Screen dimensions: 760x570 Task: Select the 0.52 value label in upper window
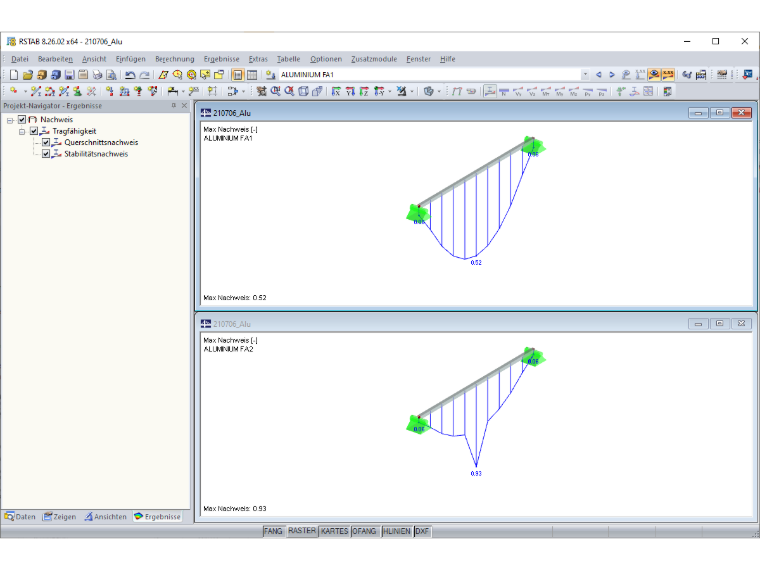point(476,263)
